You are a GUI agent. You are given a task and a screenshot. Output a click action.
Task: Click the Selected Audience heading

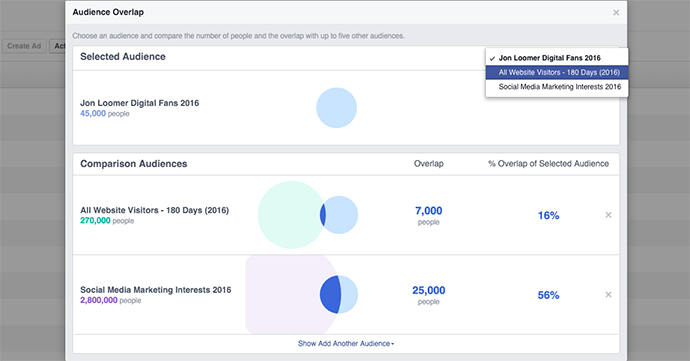pyautogui.click(x=123, y=56)
